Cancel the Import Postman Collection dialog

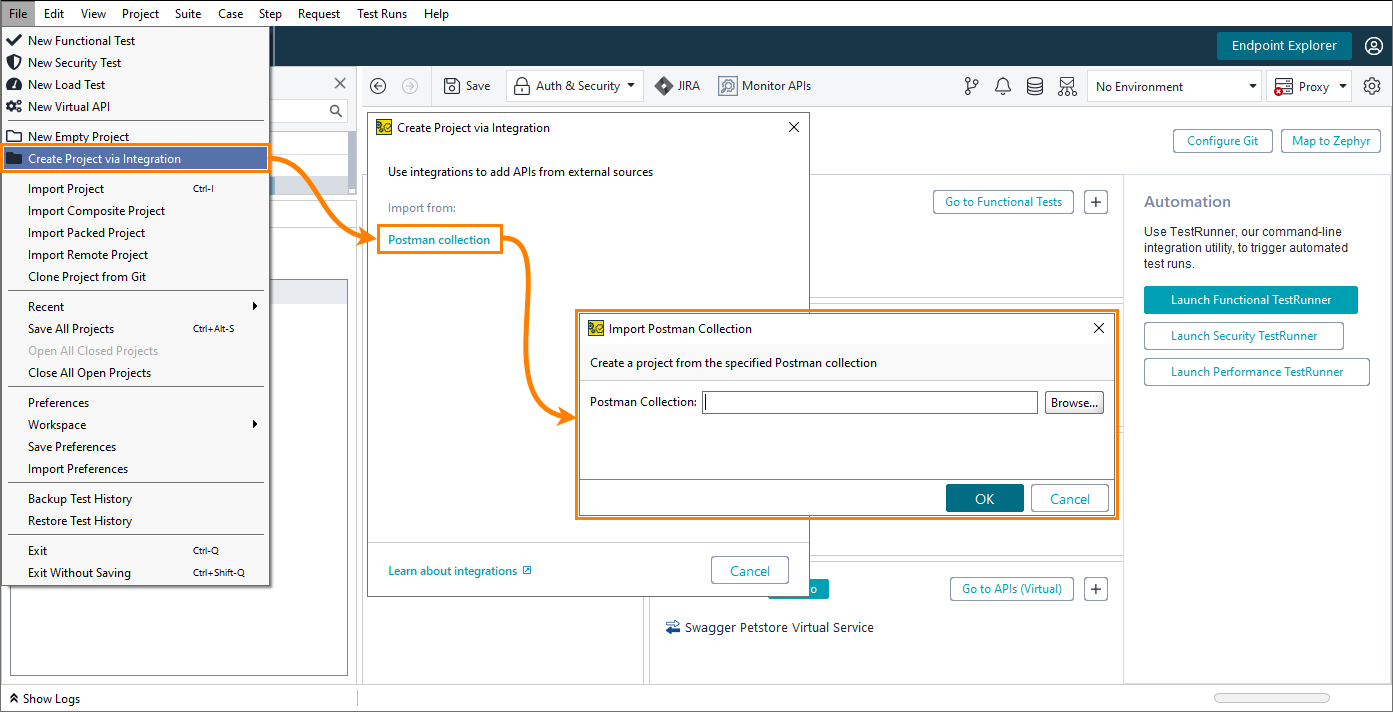[x=1070, y=499]
